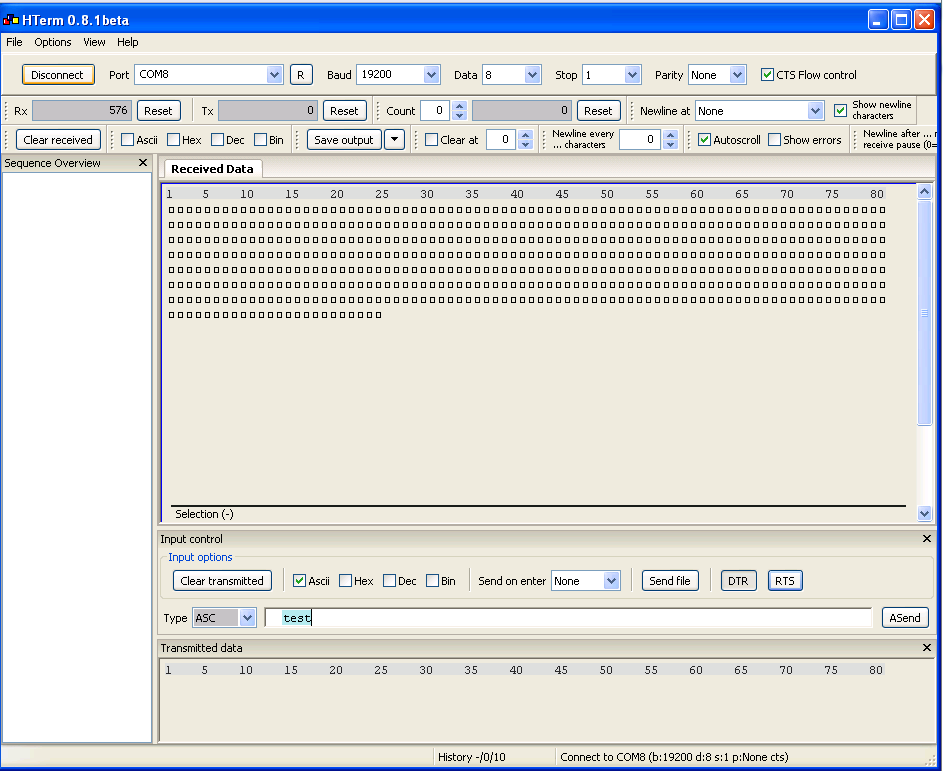Viewport: 943px width, 771px height.
Task: Close the Sequence Overview panel
Action: pyautogui.click(x=143, y=162)
